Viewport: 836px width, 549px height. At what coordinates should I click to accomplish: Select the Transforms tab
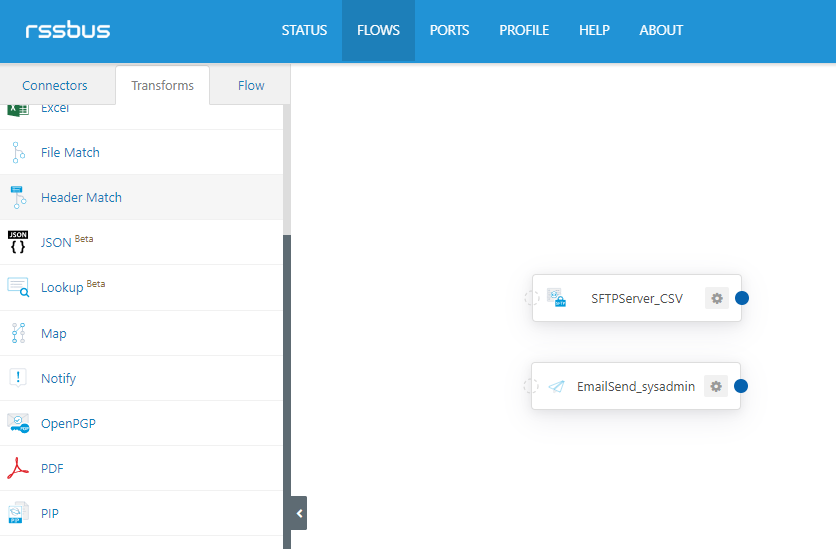[x=162, y=85]
